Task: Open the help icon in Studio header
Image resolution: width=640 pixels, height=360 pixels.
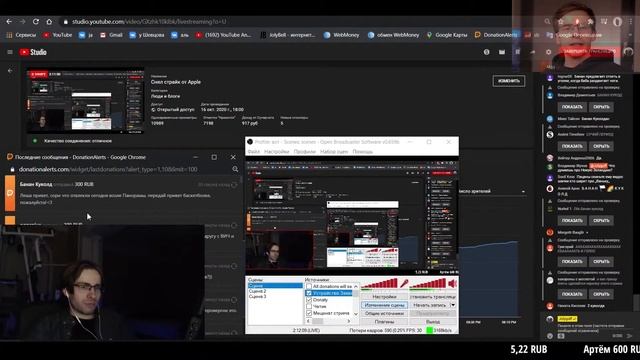Action: tap(487, 52)
